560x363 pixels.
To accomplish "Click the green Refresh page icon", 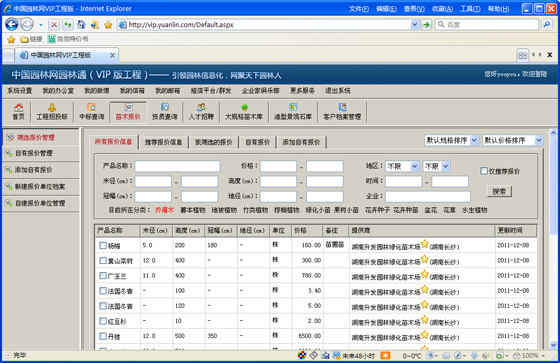I will (68, 25).
